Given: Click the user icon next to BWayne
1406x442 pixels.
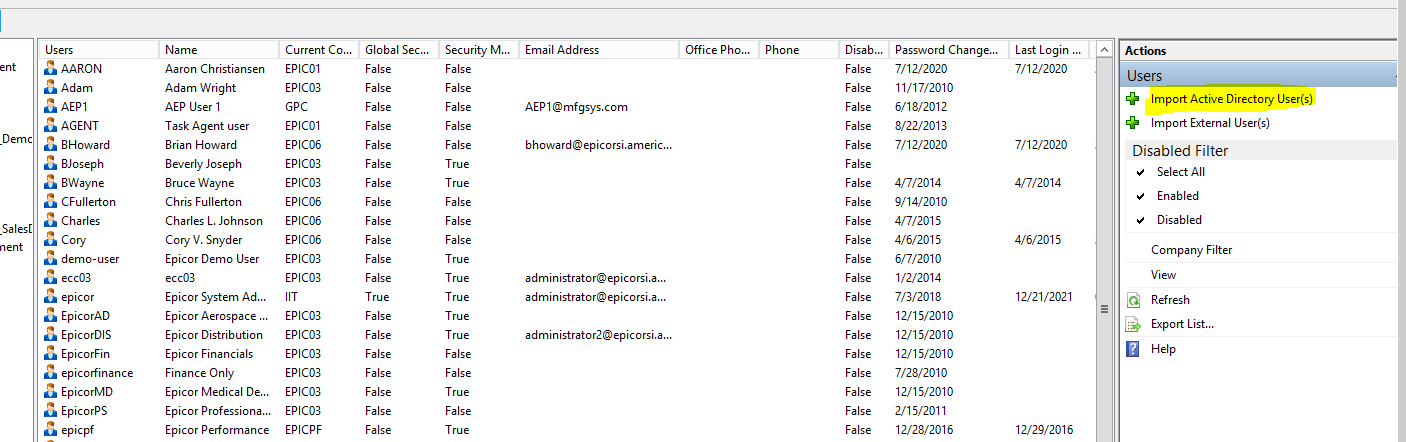Looking at the screenshot, I should click(50, 183).
